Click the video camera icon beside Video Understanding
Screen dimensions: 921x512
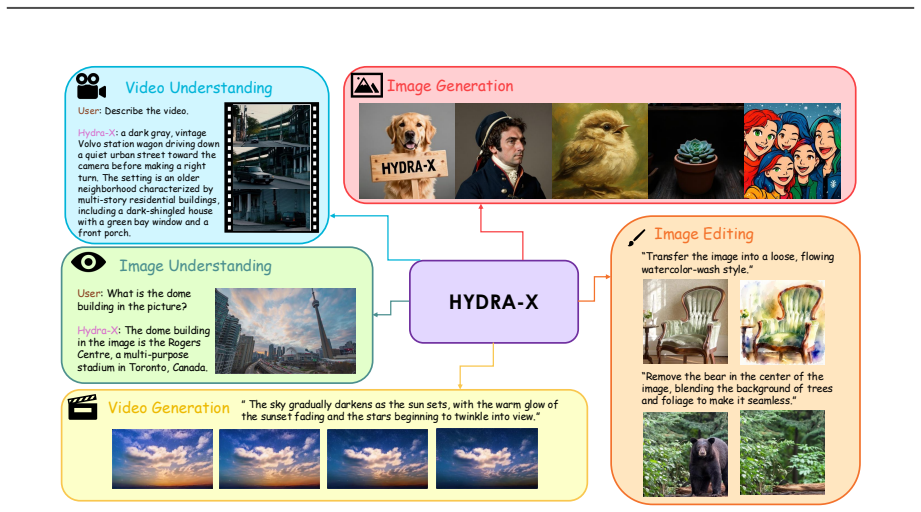91,86
